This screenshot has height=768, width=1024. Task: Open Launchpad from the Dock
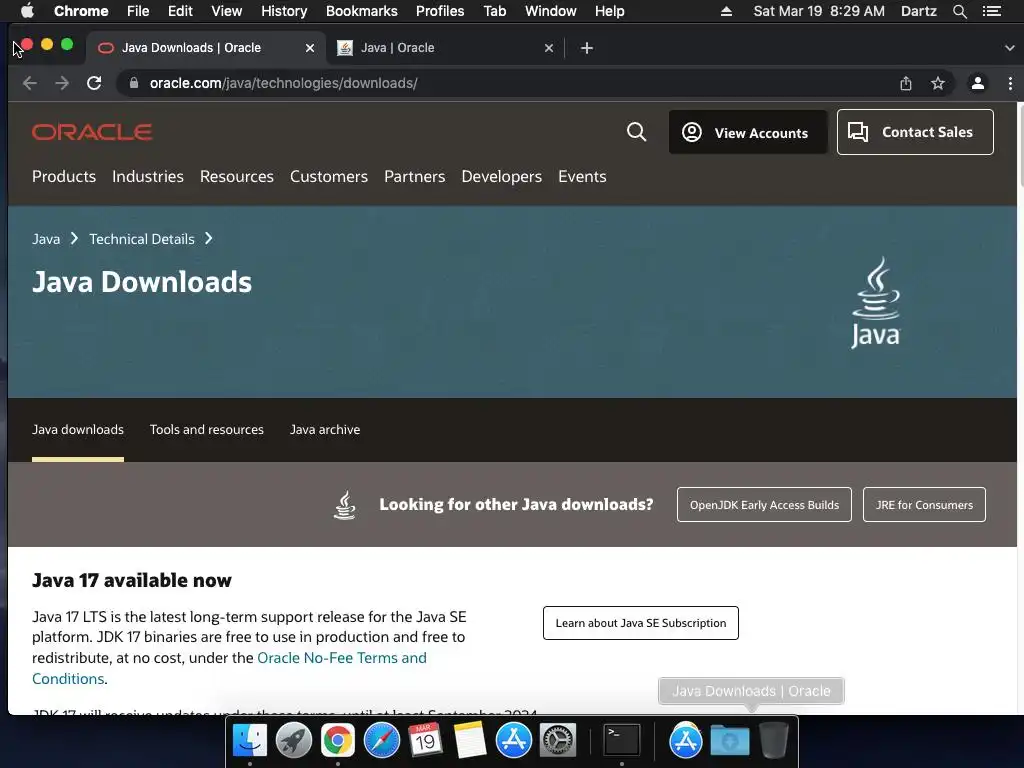(294, 740)
